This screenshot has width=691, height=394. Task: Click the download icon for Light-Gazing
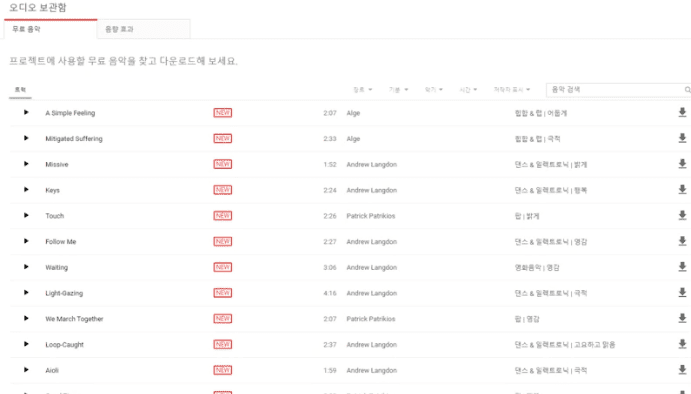point(682,293)
